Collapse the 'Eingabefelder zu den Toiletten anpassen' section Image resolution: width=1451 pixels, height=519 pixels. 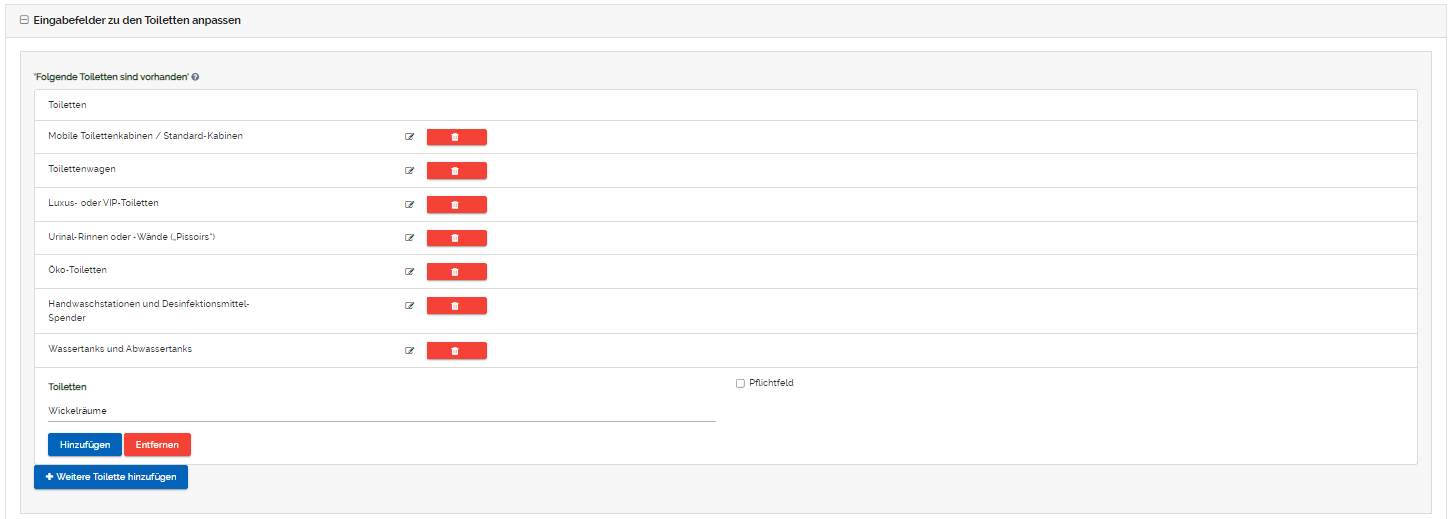pos(24,20)
